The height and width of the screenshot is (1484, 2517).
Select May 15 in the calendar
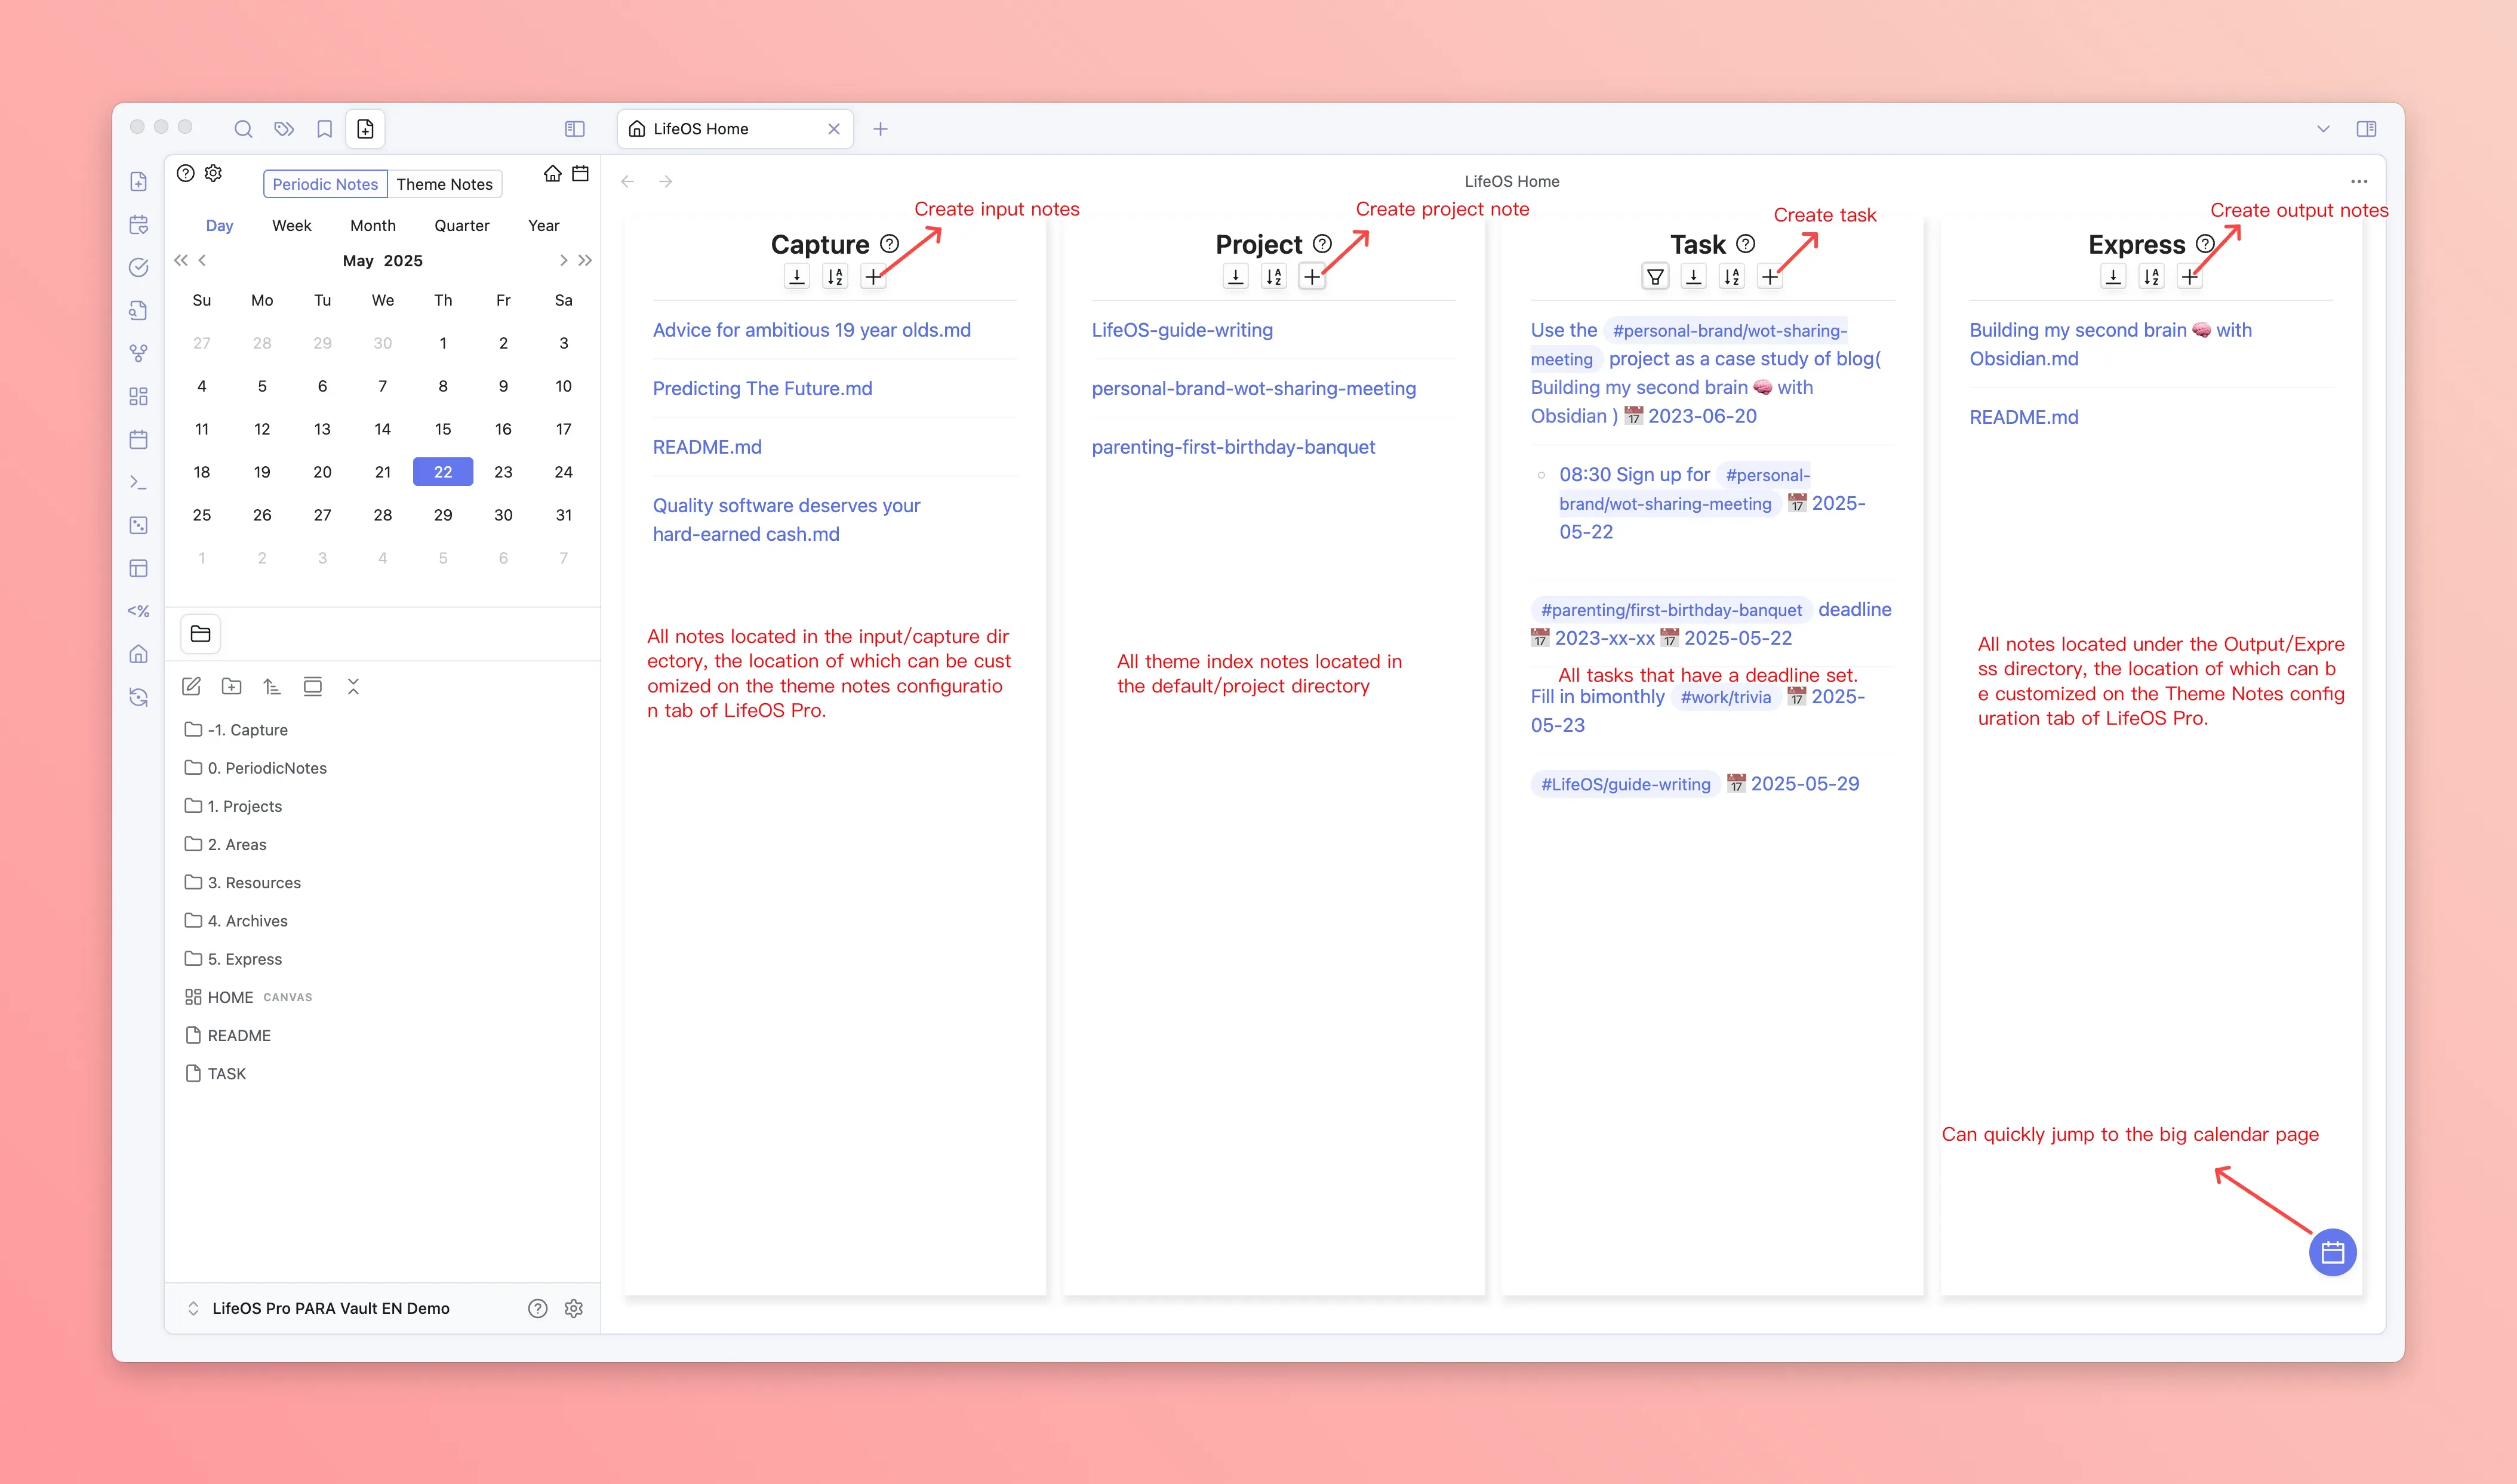[x=442, y=429]
